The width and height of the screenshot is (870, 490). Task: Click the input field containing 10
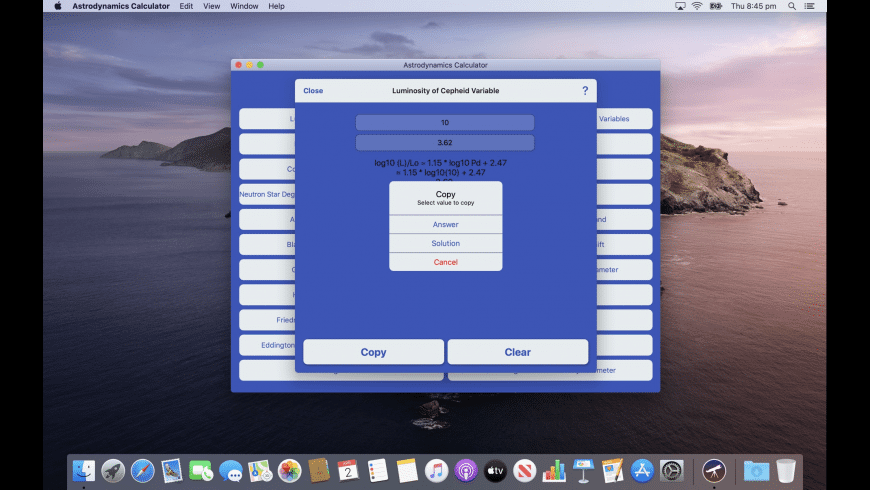click(x=445, y=122)
